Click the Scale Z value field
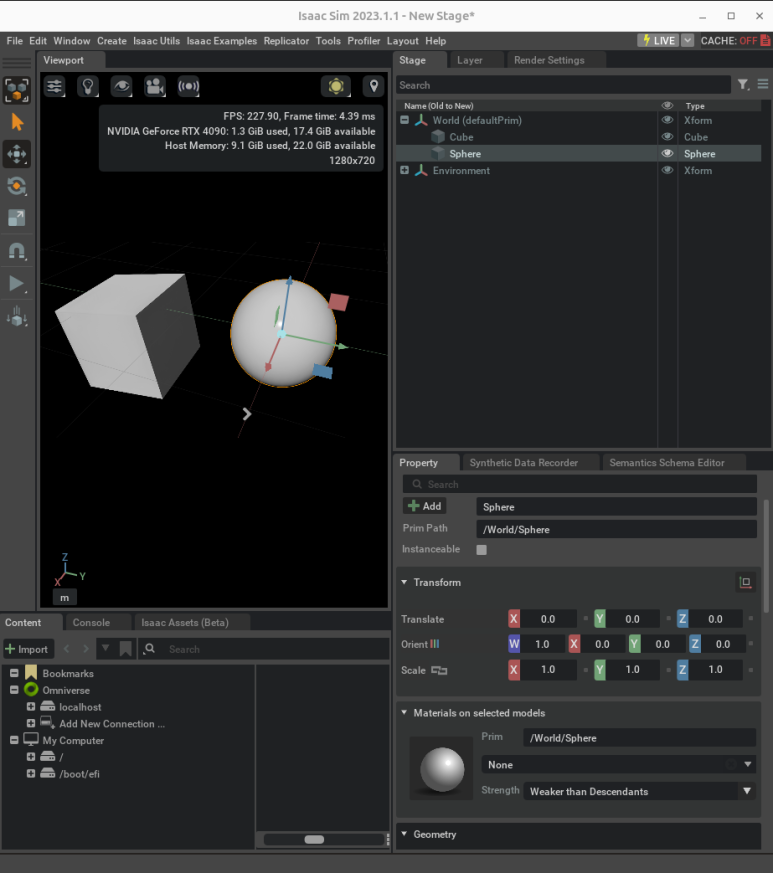The image size is (773, 873). [715, 670]
